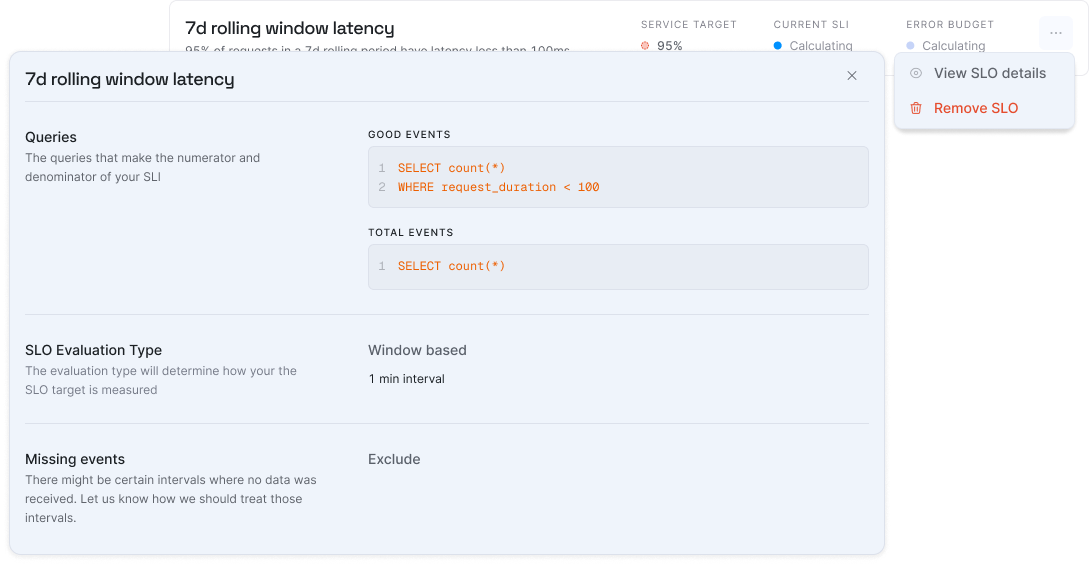Click the red trash icon in the menu

(x=916, y=109)
